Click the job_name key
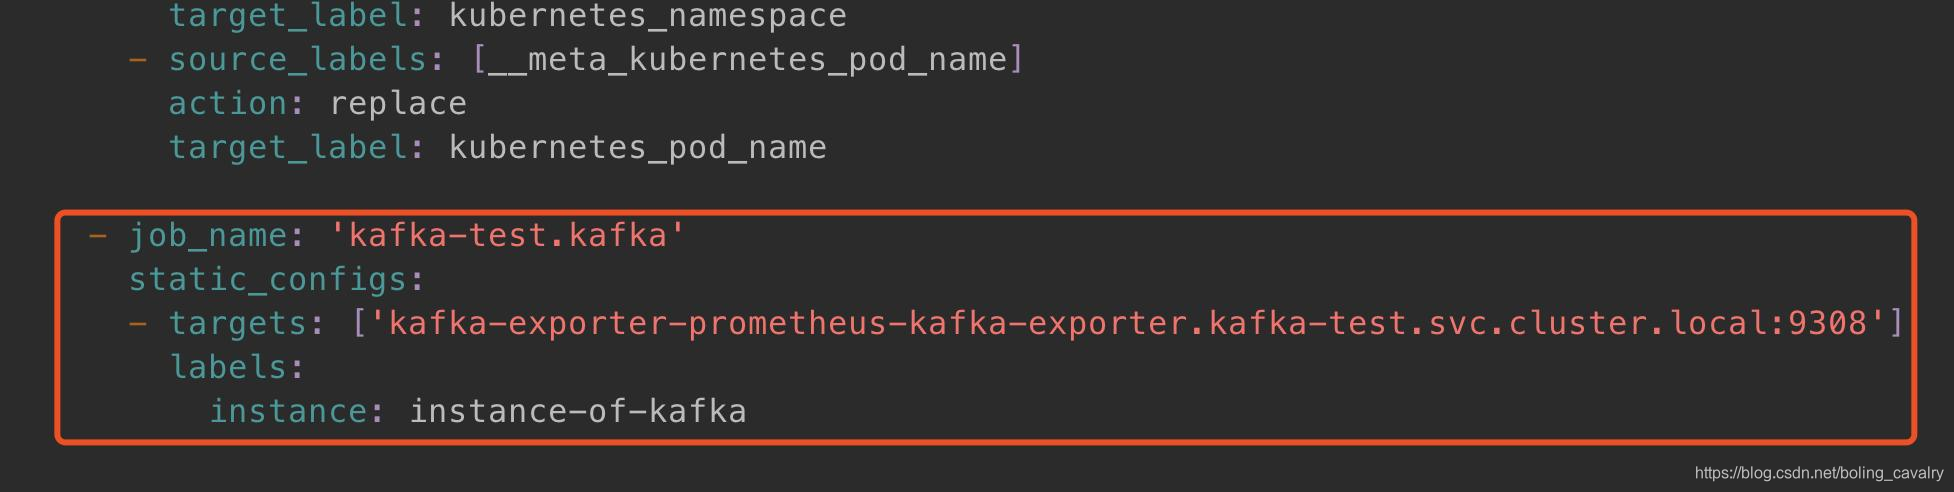Screen dimensions: 1954x492 (207, 236)
